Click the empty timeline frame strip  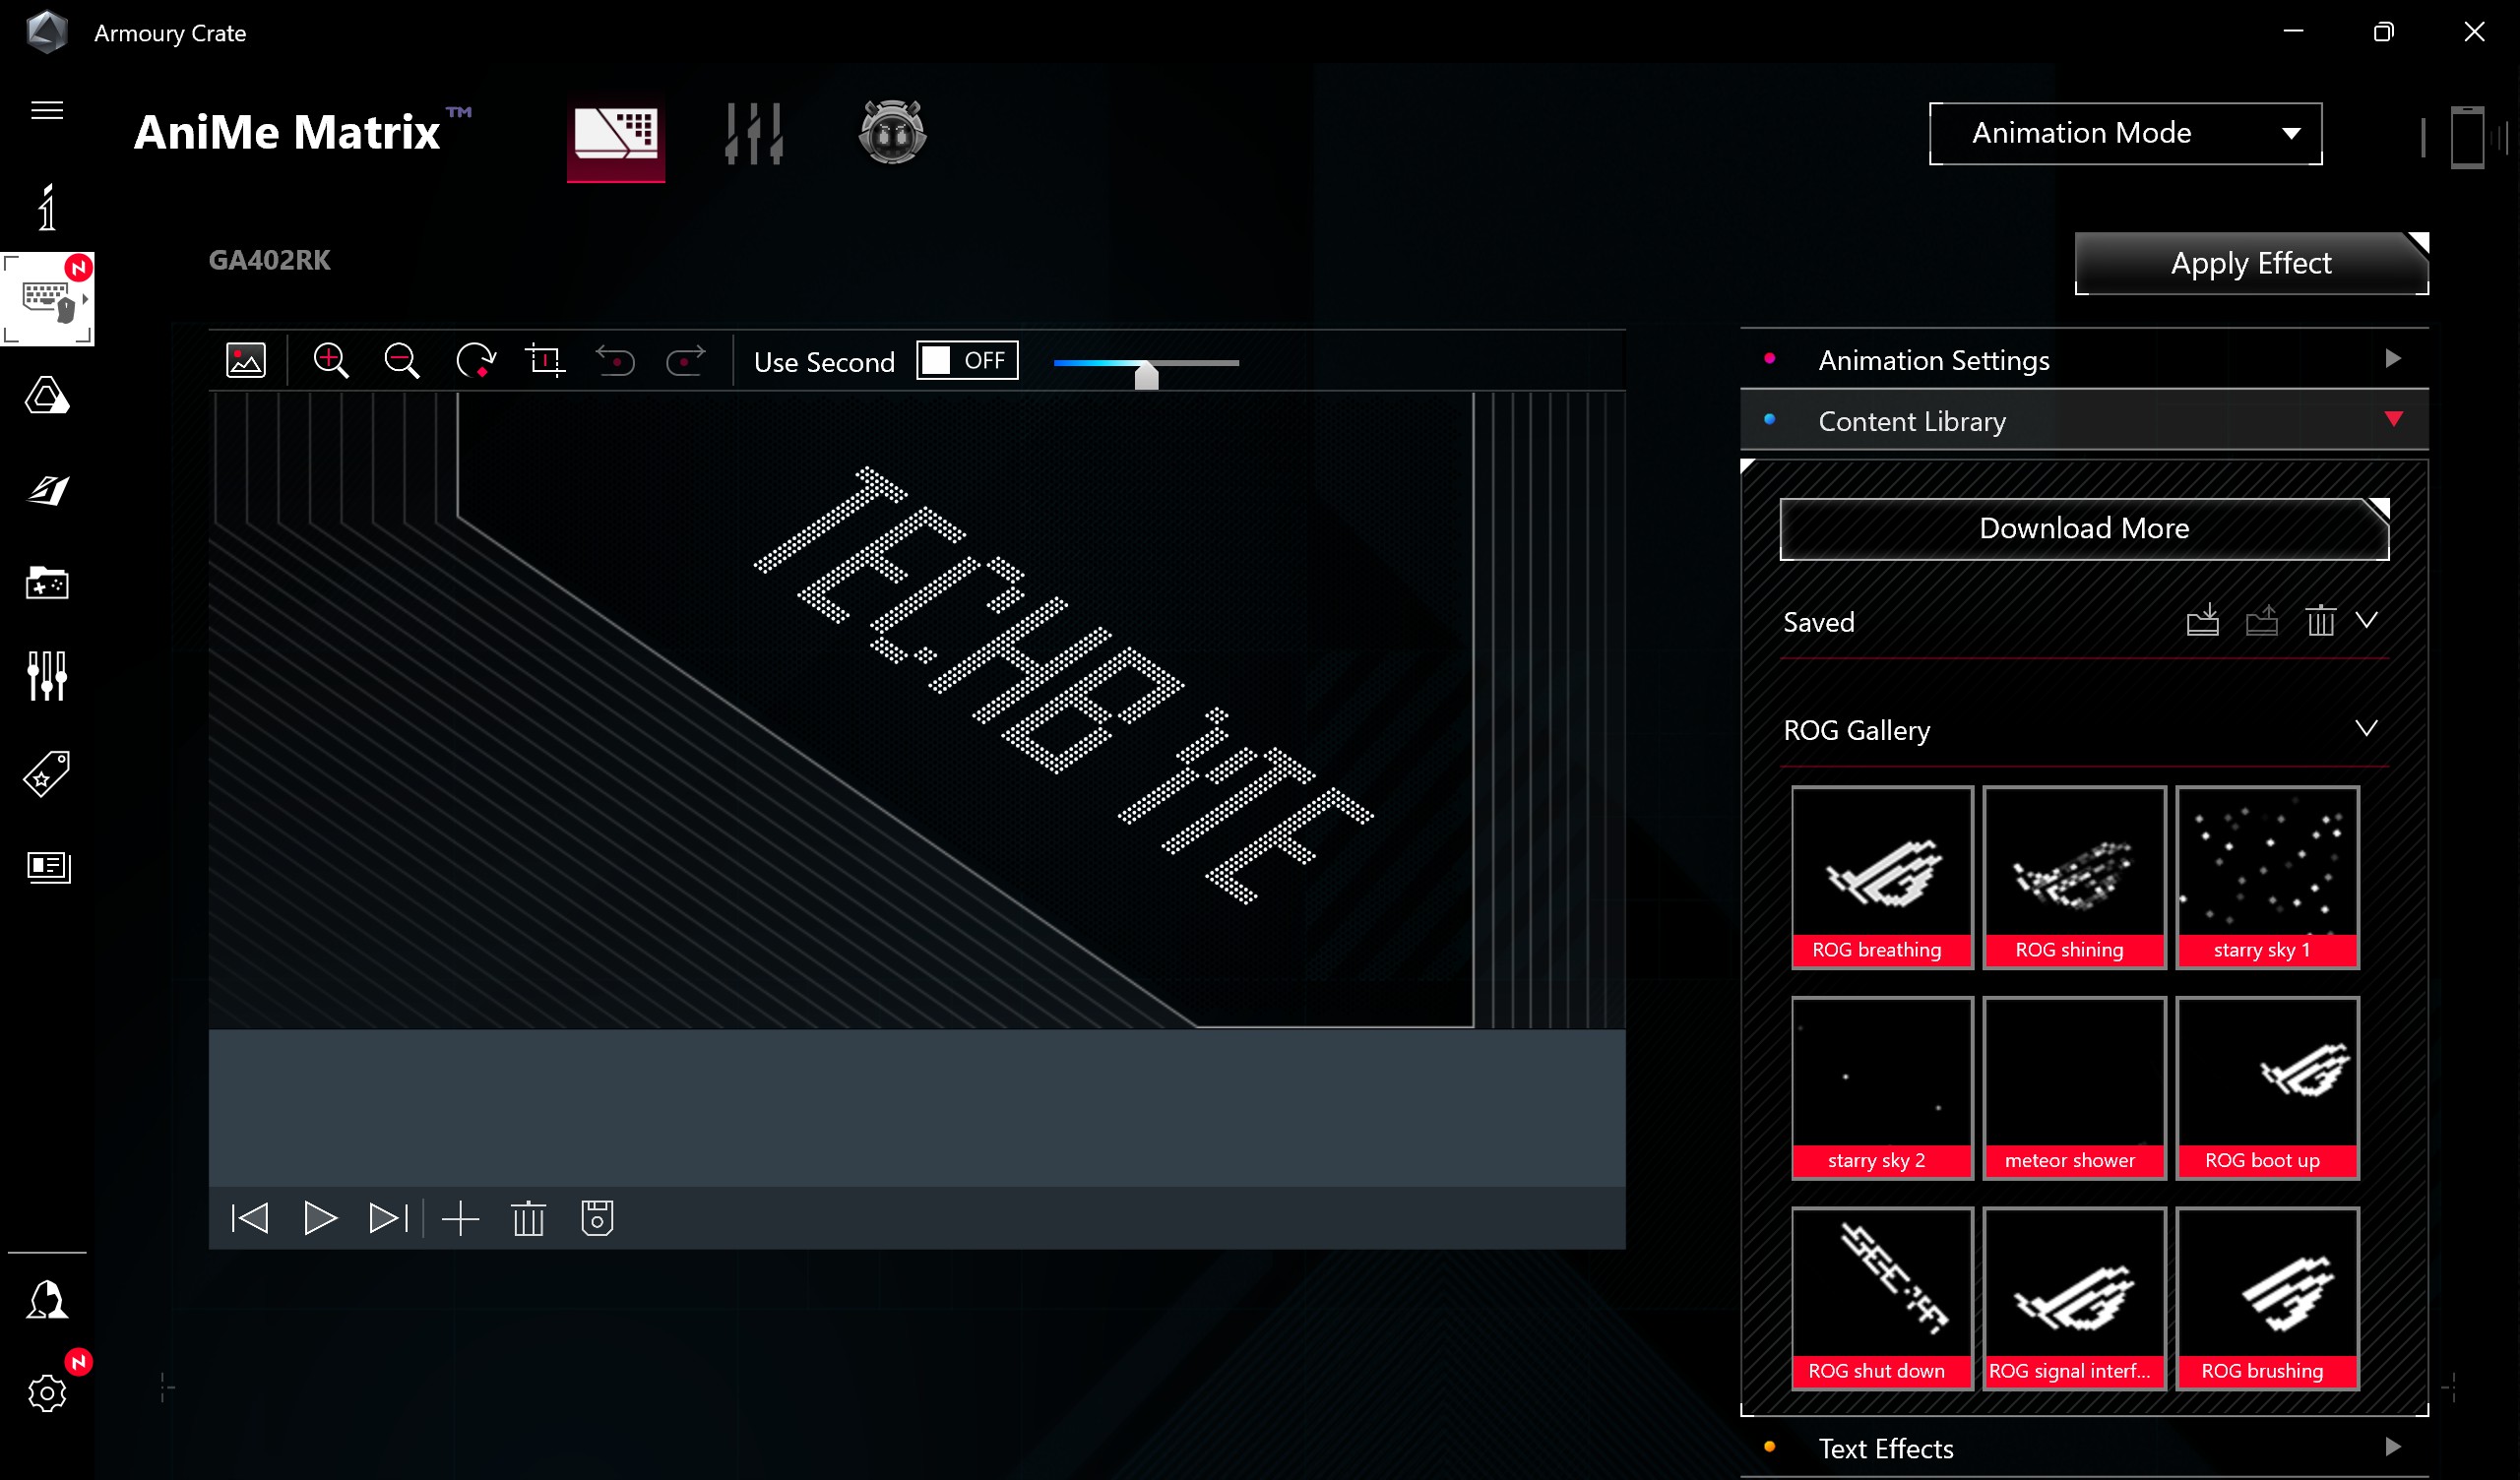click(x=917, y=1108)
